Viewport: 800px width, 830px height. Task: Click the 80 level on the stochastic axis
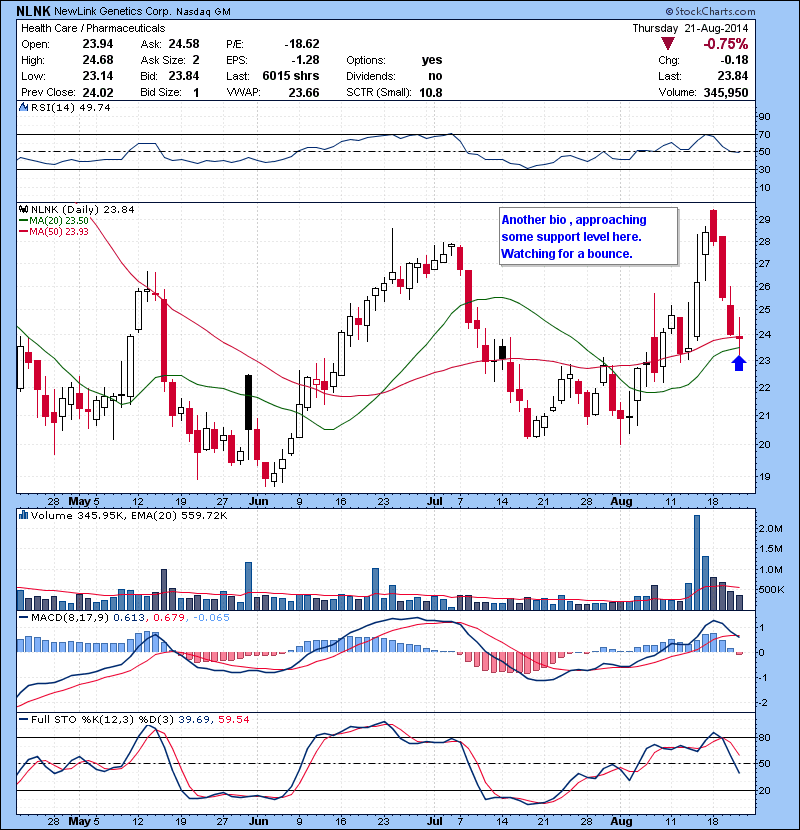764,737
